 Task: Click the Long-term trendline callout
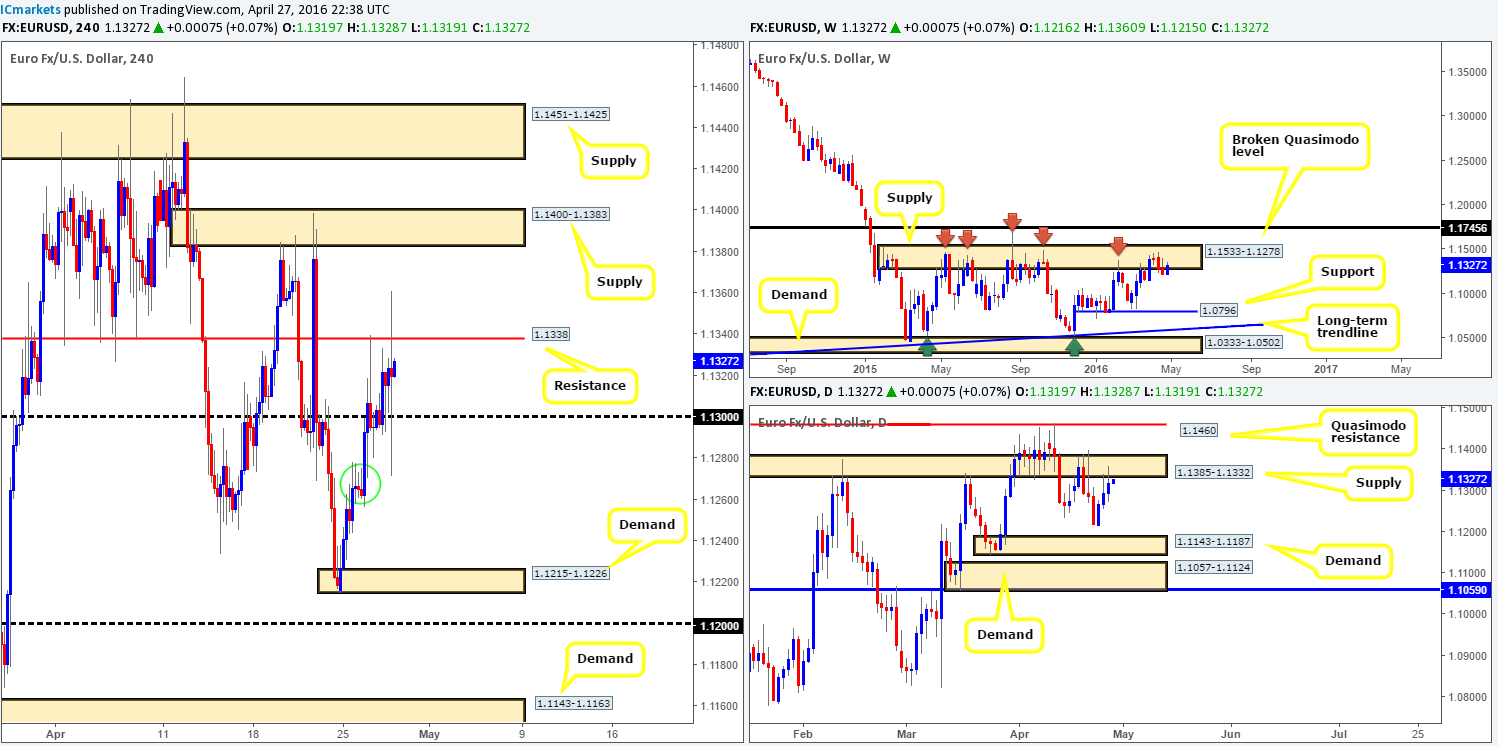pyautogui.click(x=1352, y=324)
